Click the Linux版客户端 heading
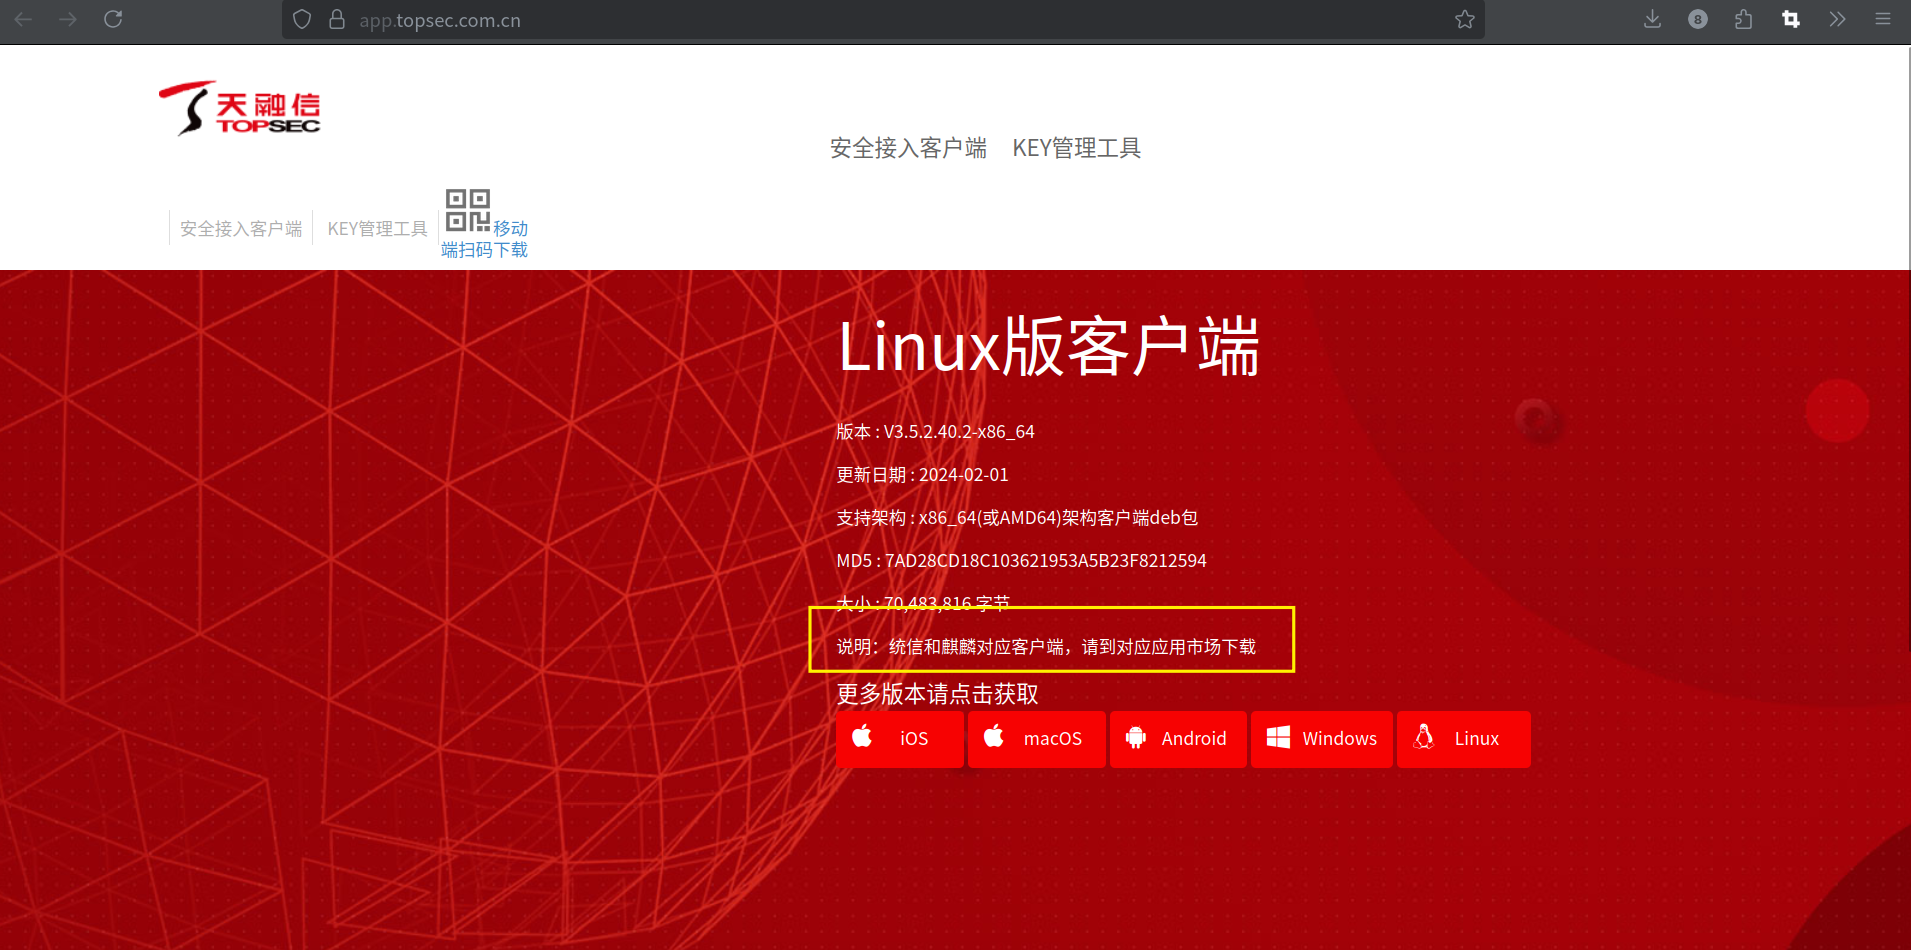This screenshot has width=1911, height=950. [x=1049, y=347]
